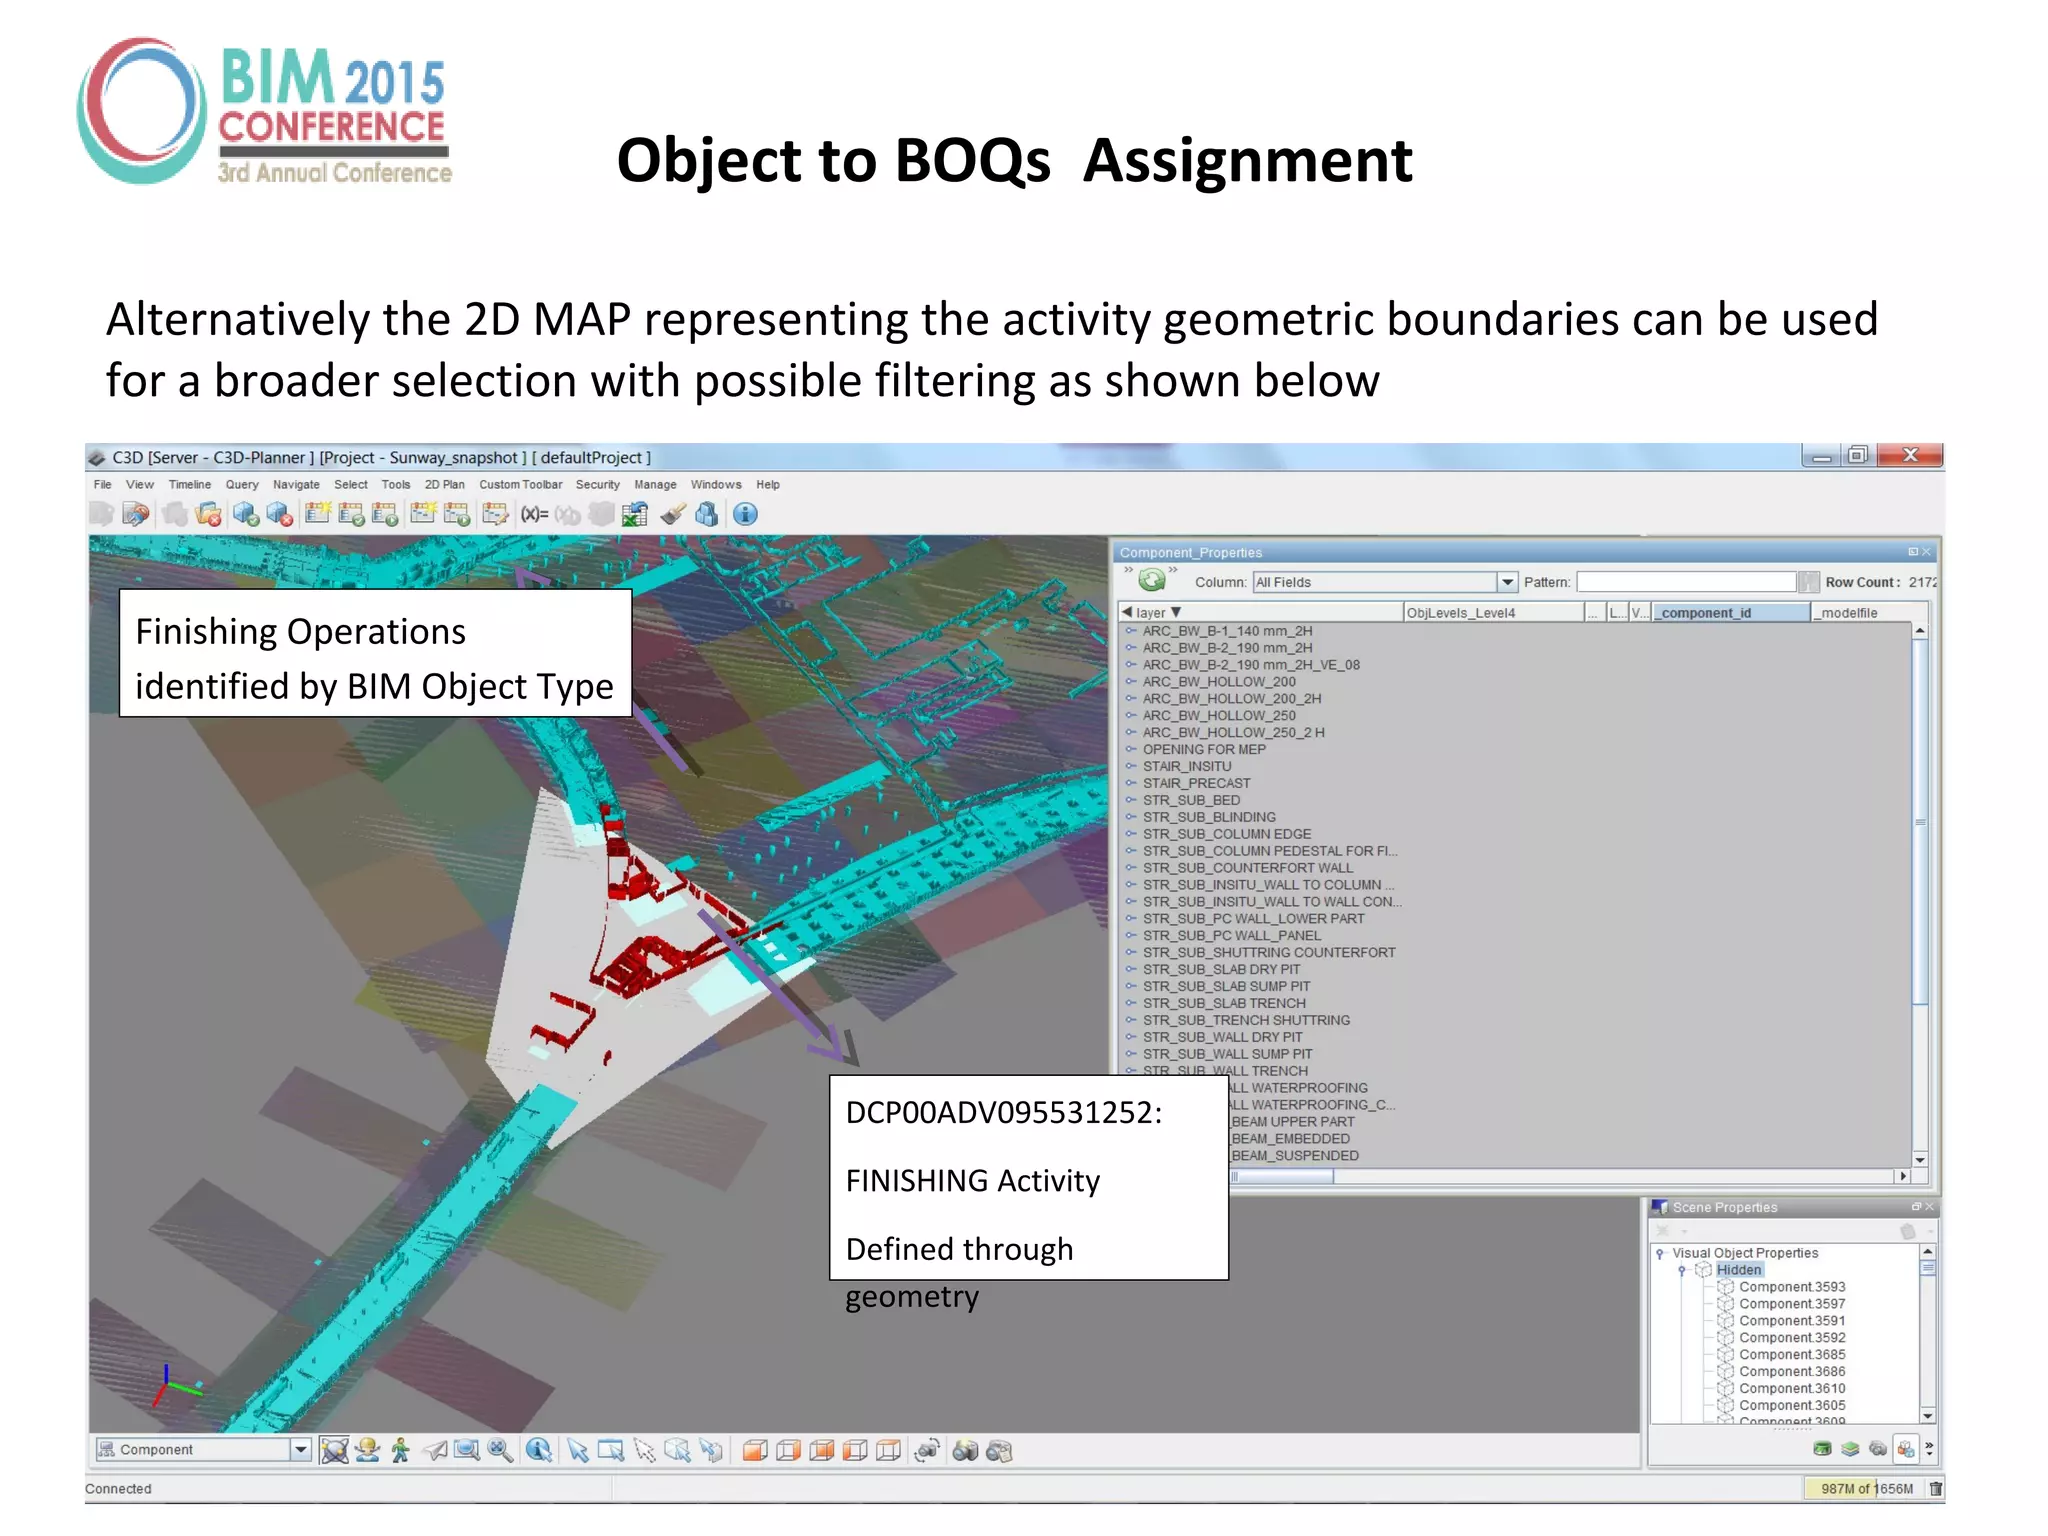Click the camera snapshot icon
The image size is (2048, 1536).
(x=965, y=1450)
